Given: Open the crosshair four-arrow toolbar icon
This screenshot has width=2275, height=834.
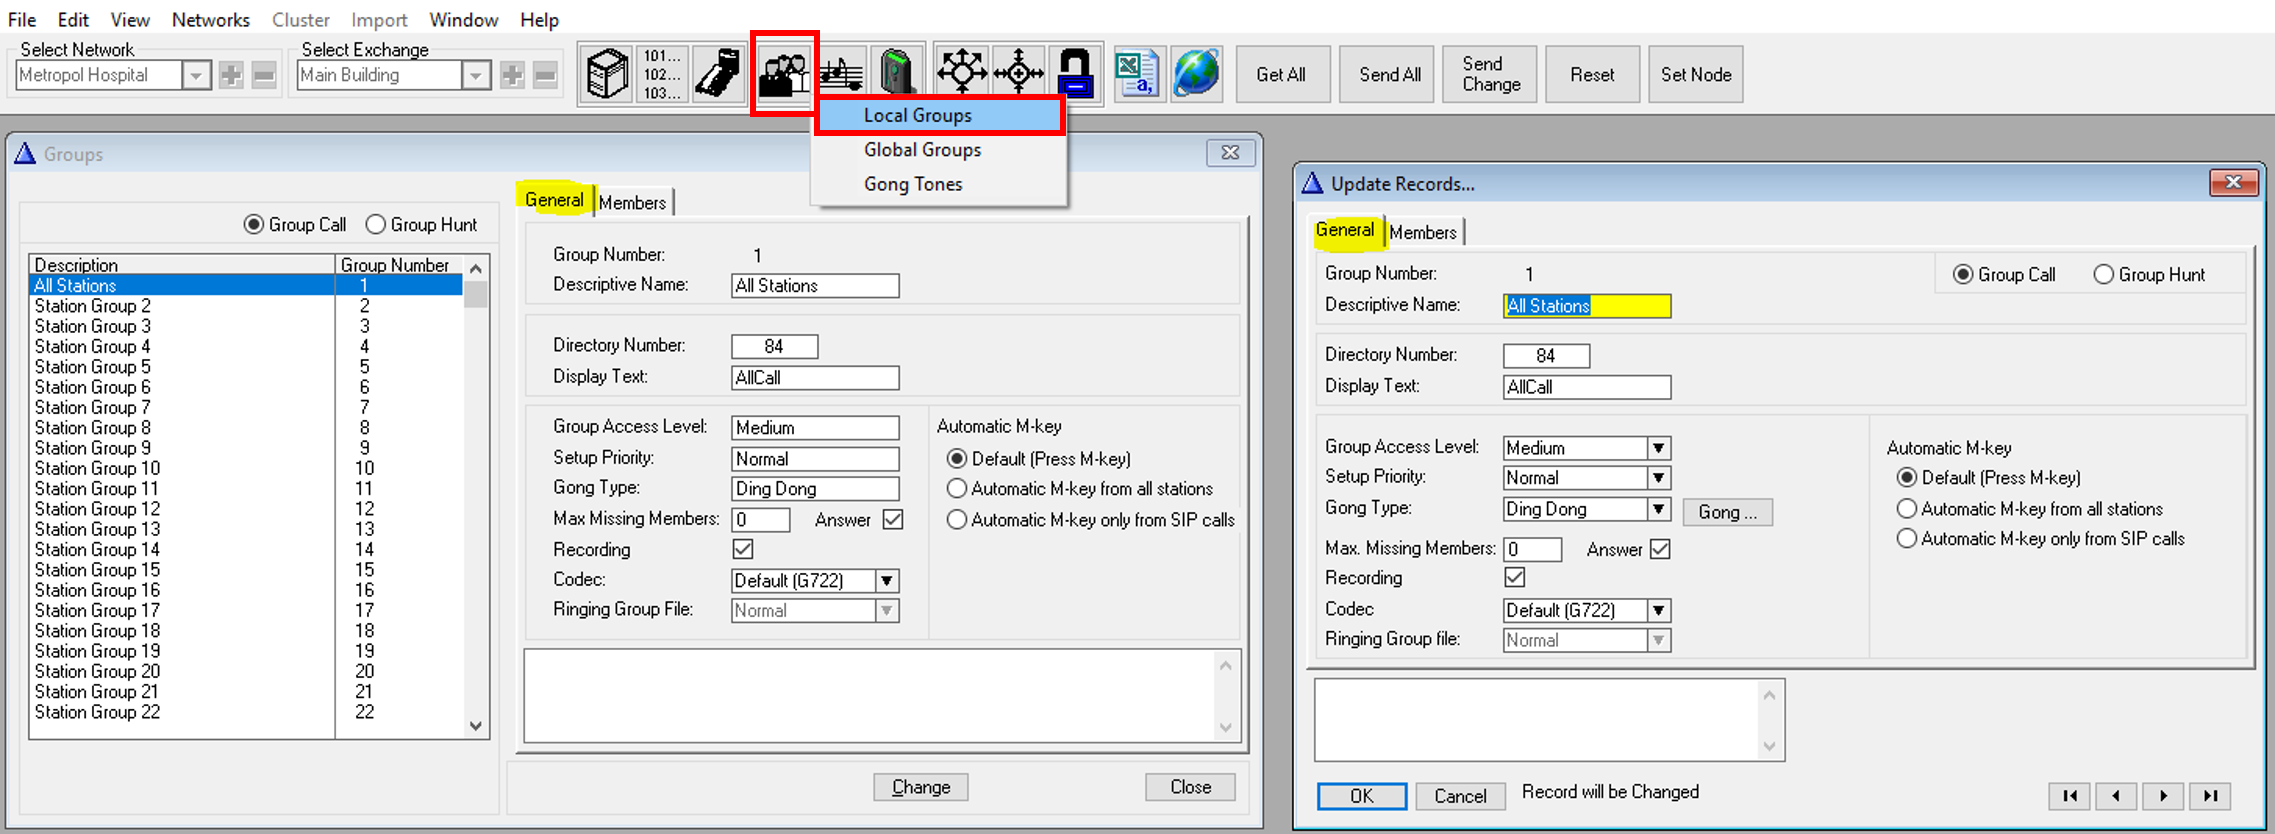Looking at the screenshot, I should pos(1018,72).
